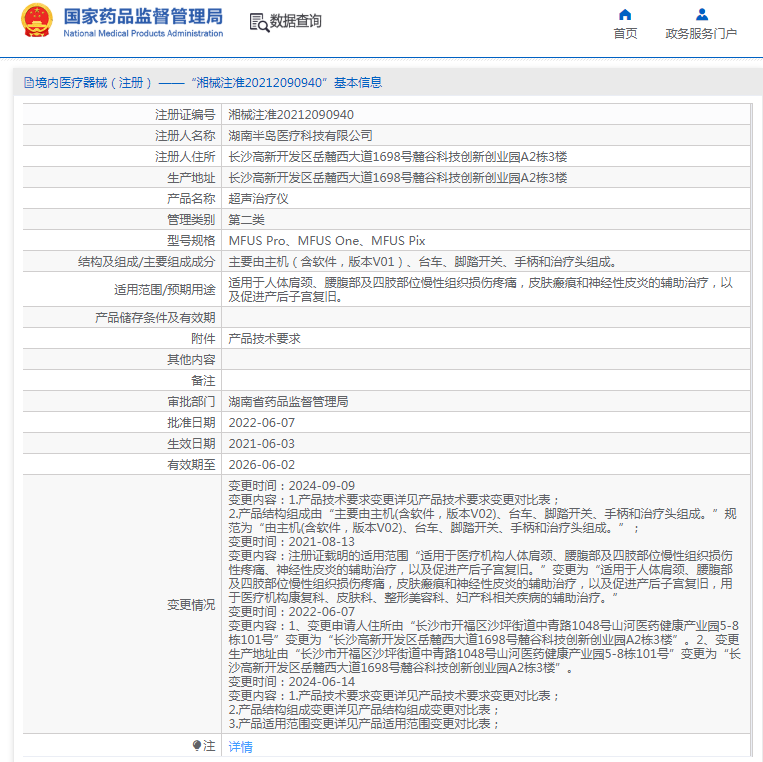Click 变更情况 label
Image resolution: width=763 pixels, height=762 pixels.
click(191, 605)
